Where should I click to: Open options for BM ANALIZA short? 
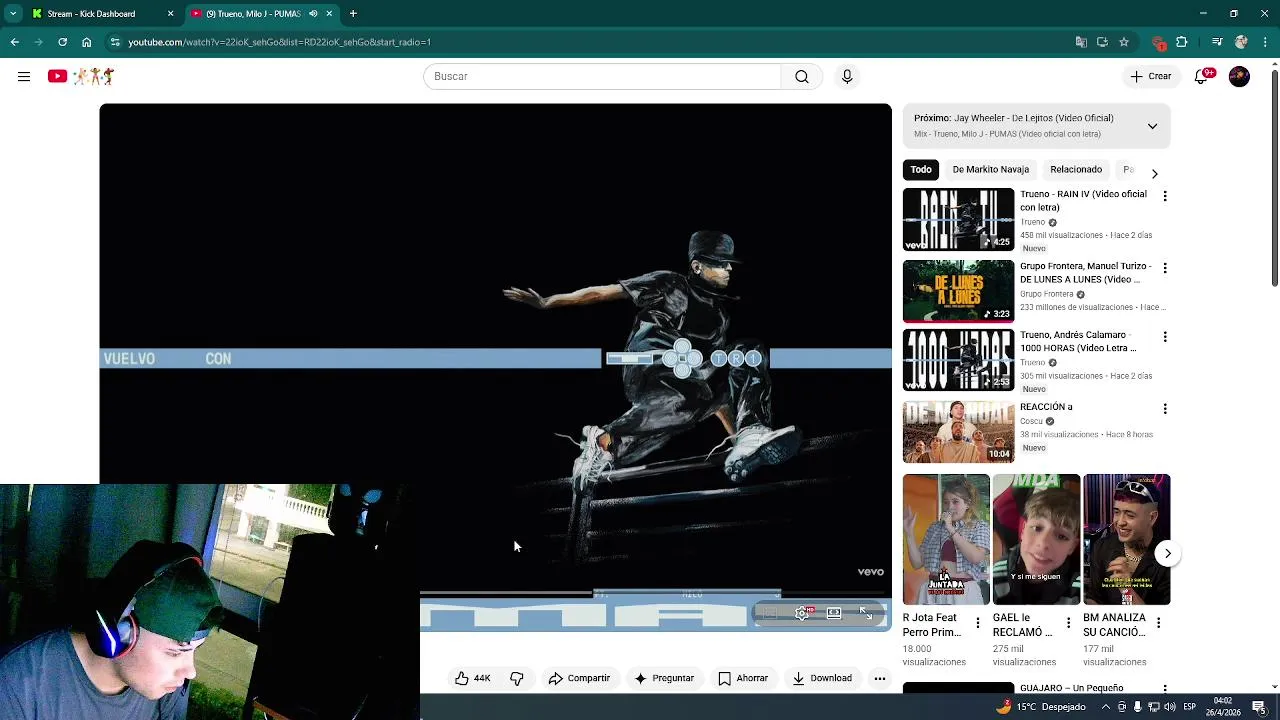point(1158,623)
